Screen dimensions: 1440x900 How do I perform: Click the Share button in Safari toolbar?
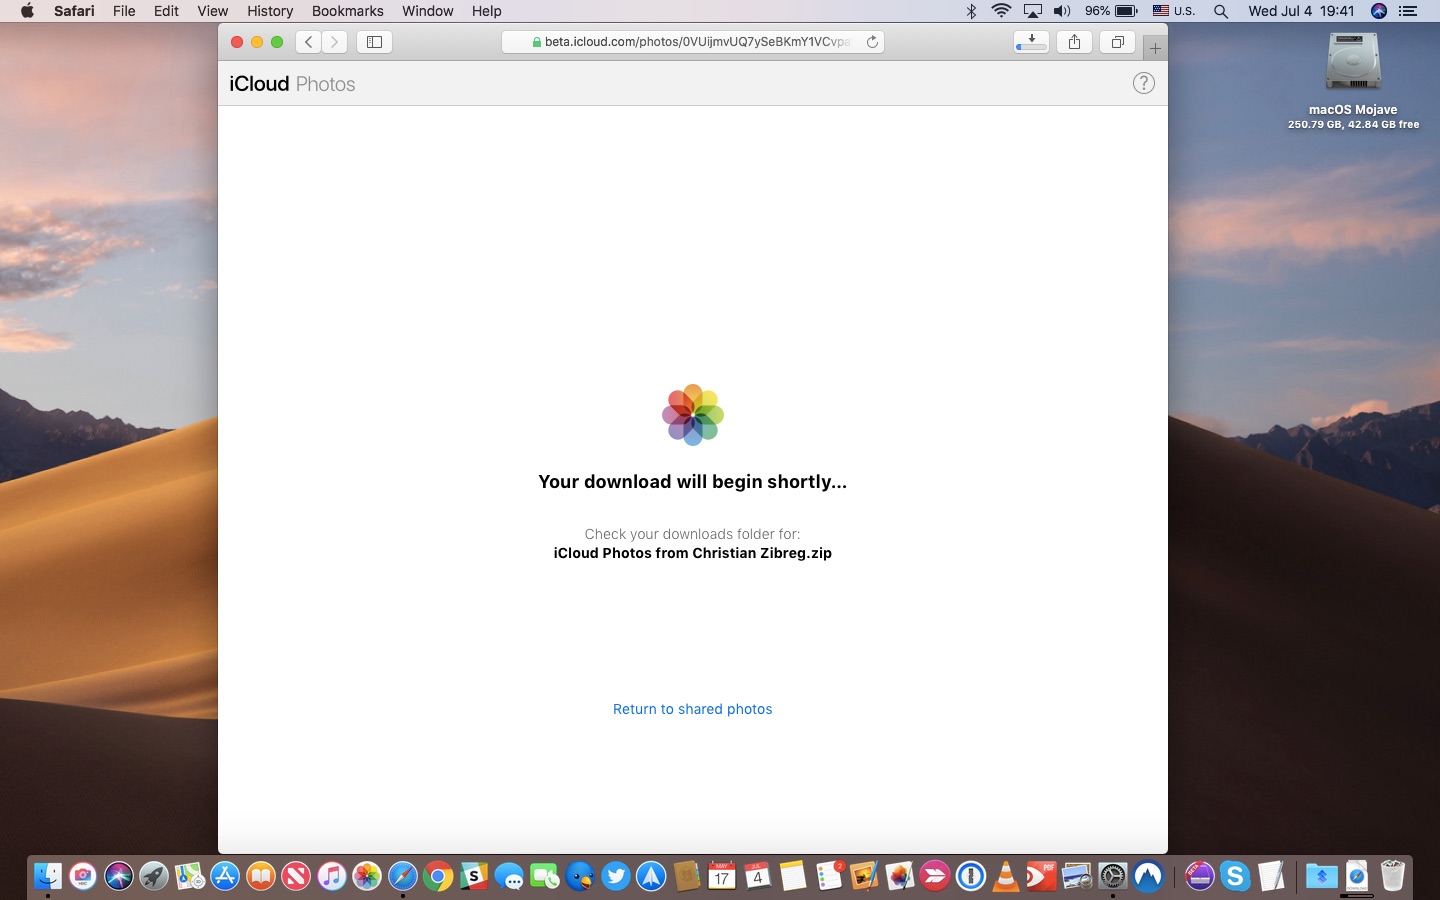(x=1074, y=42)
